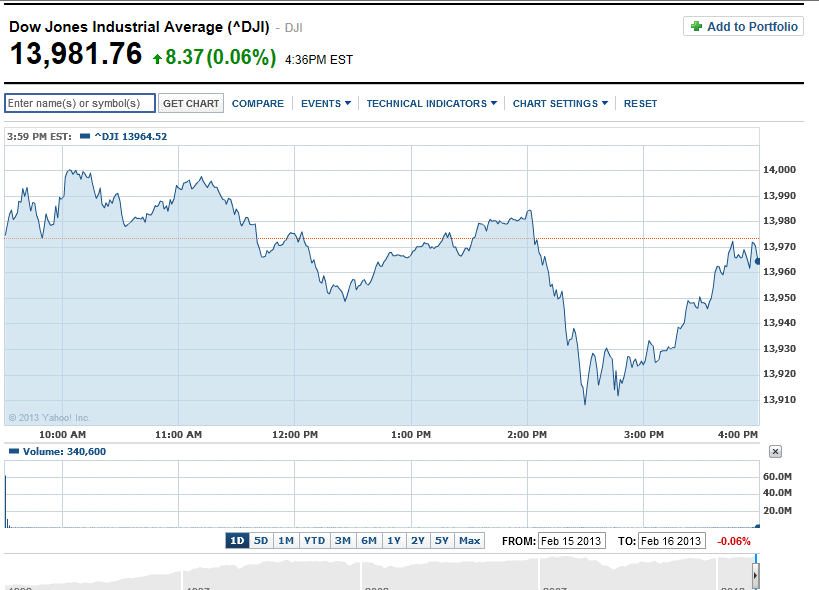819x590 pixels.
Task: Open the Chart Settings dropdown
Action: click(x=560, y=103)
